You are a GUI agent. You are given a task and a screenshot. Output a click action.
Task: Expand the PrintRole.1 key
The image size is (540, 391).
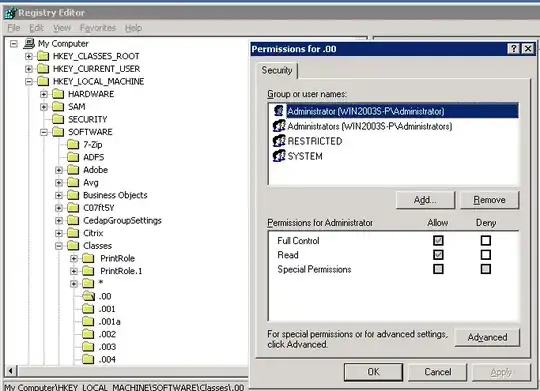(74, 271)
